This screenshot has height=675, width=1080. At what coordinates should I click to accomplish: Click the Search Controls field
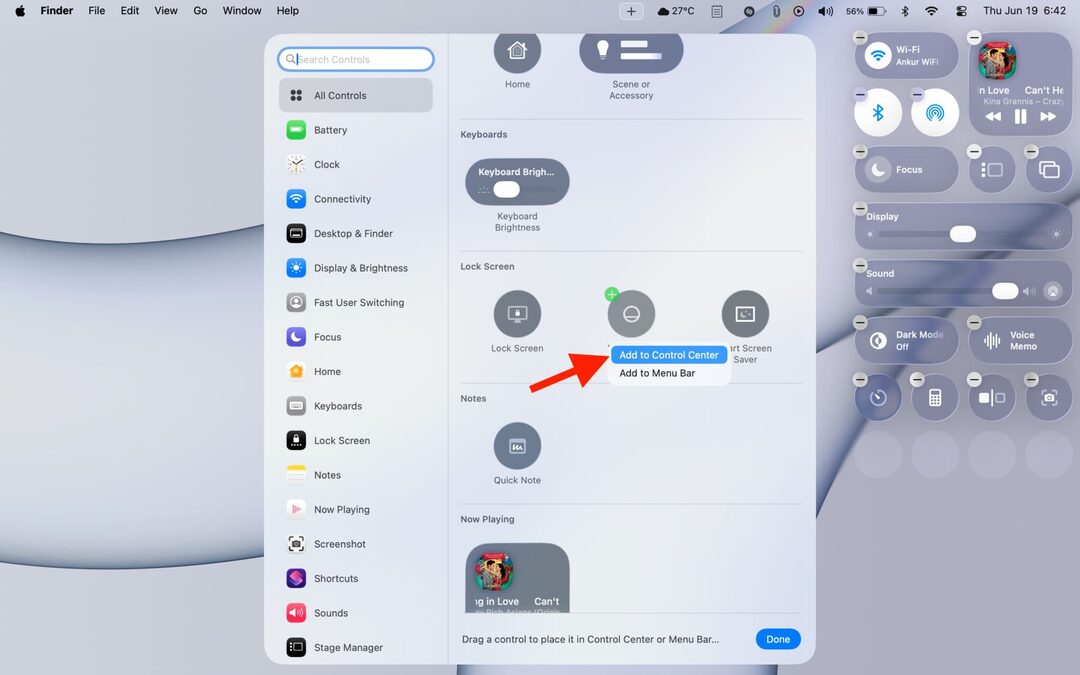356,59
